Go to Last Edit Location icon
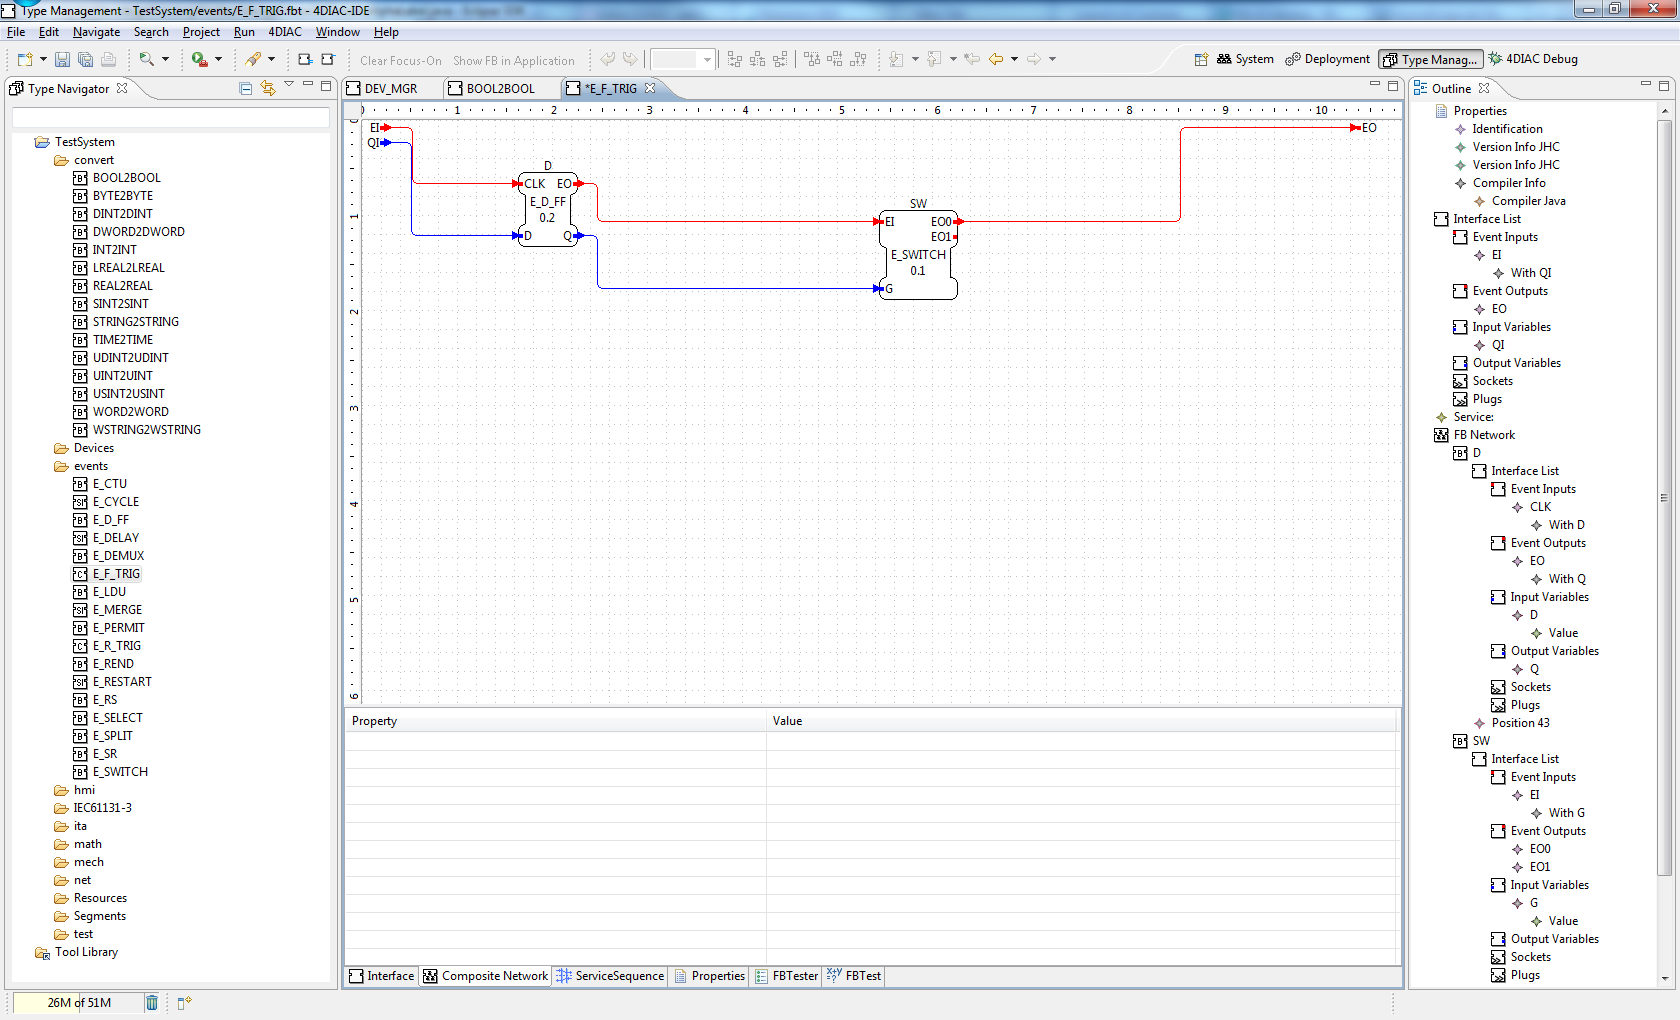 pos(972,60)
